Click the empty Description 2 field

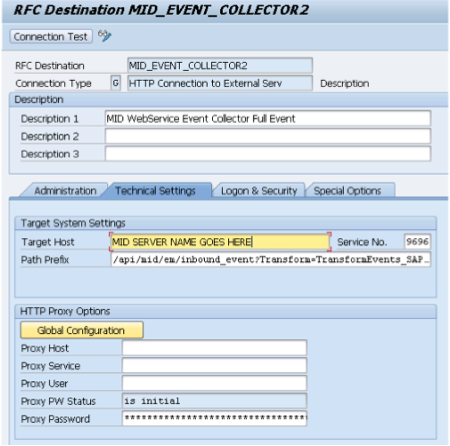click(x=268, y=136)
